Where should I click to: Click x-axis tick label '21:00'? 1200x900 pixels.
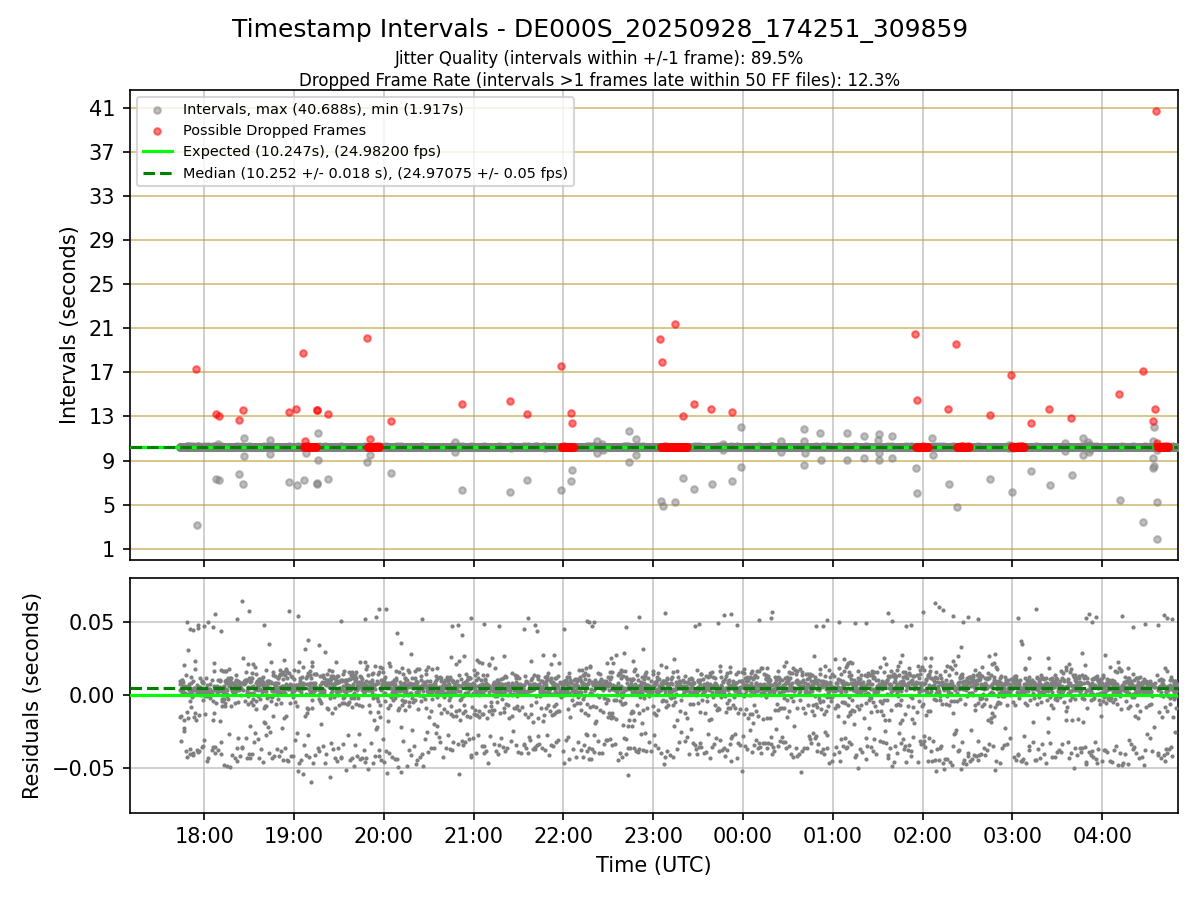click(473, 834)
